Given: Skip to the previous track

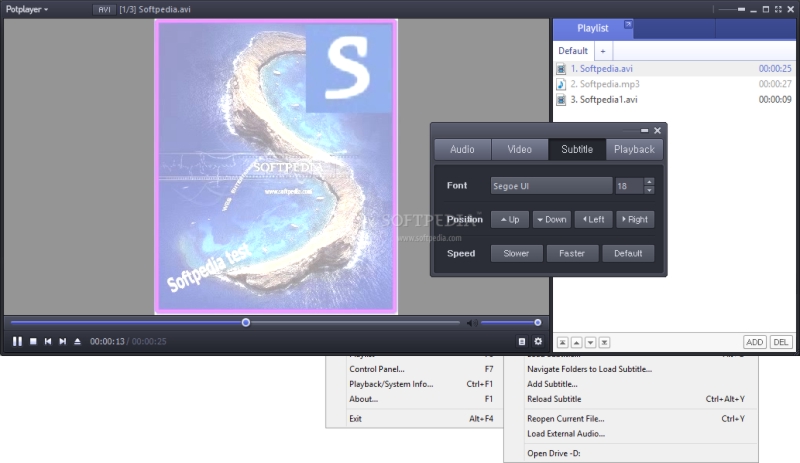Looking at the screenshot, I should coord(48,342).
